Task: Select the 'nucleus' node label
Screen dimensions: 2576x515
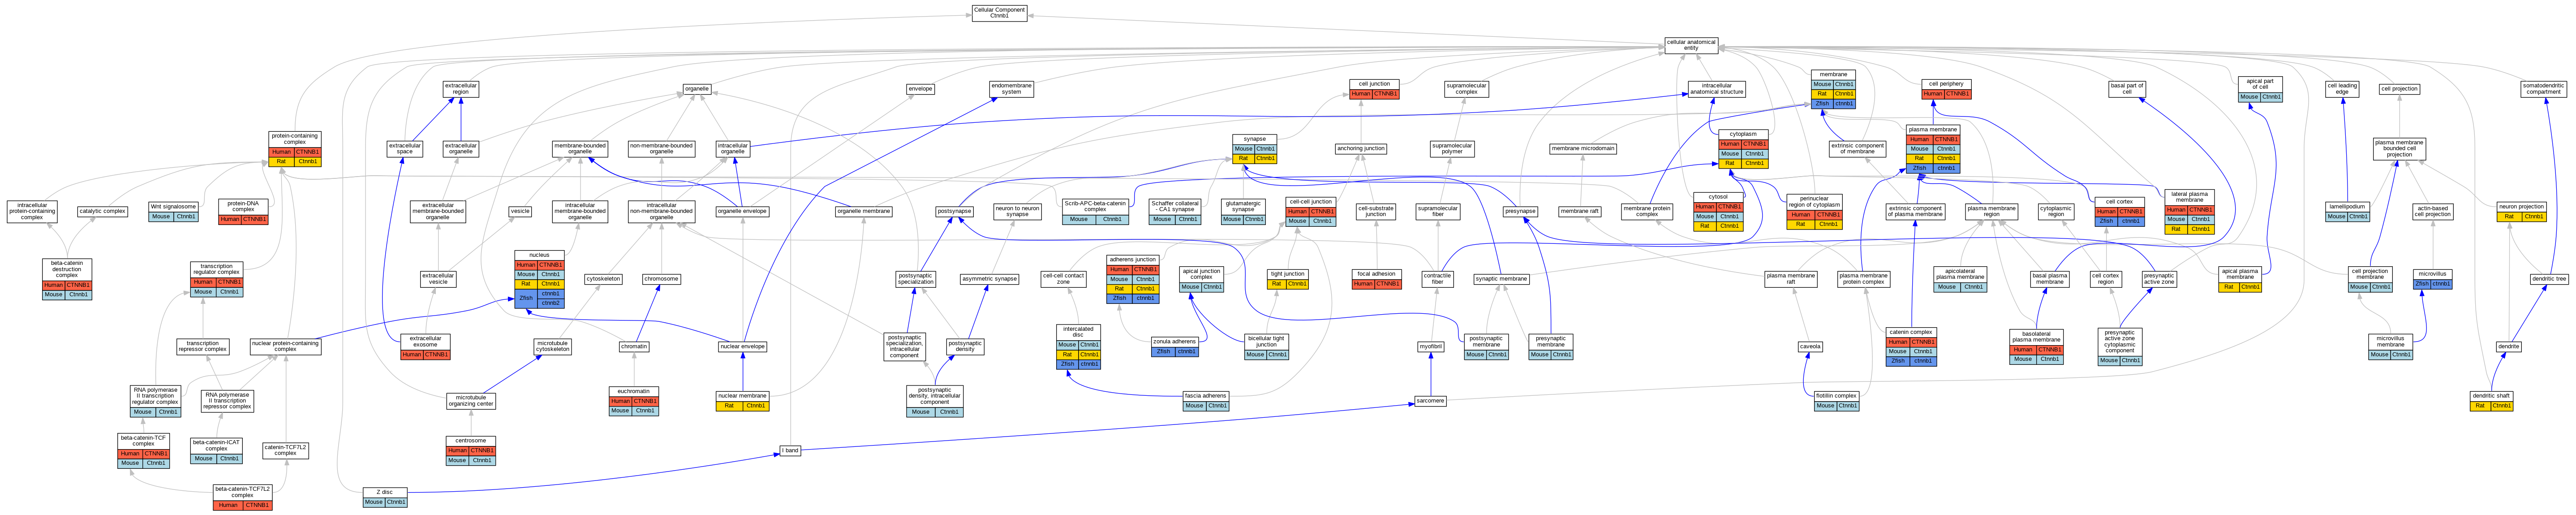Action: (x=539, y=255)
